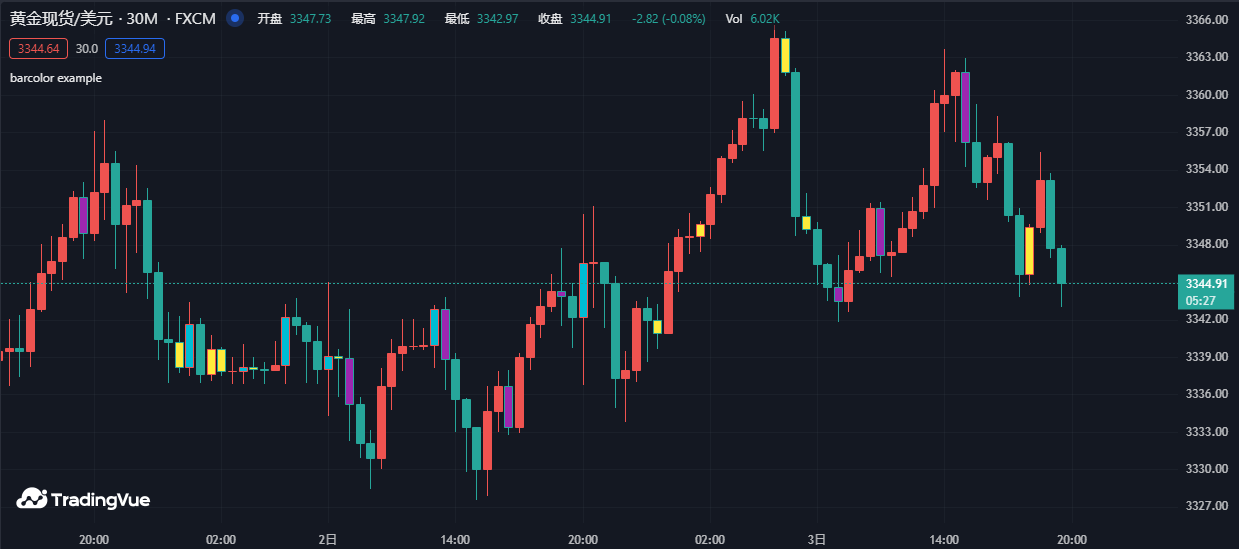
Task: Click the 14:00 time label after 3日
Action: coord(944,539)
